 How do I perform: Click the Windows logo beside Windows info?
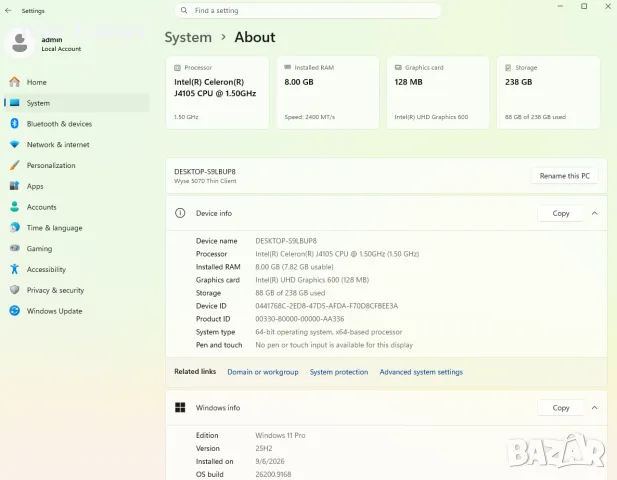coord(180,408)
